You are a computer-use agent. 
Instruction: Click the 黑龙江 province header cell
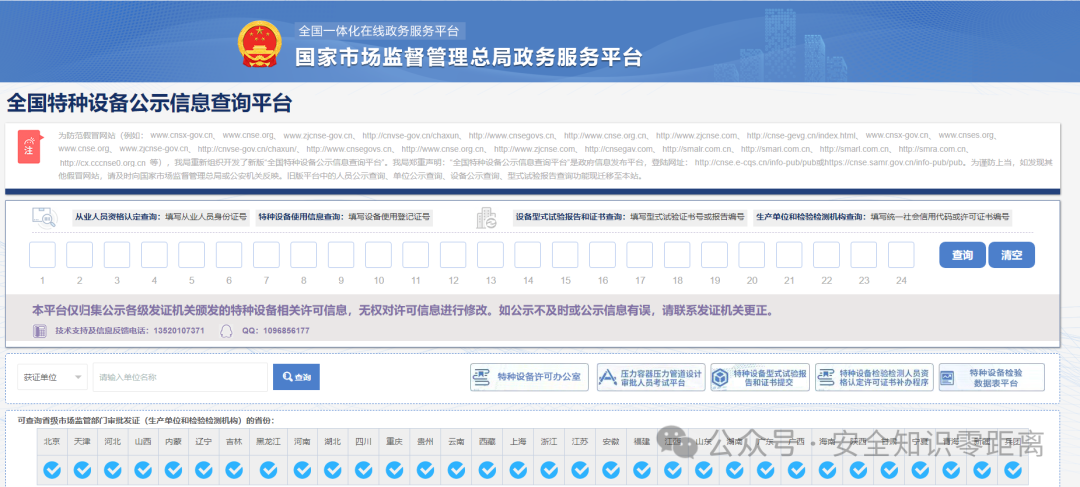tap(267, 442)
